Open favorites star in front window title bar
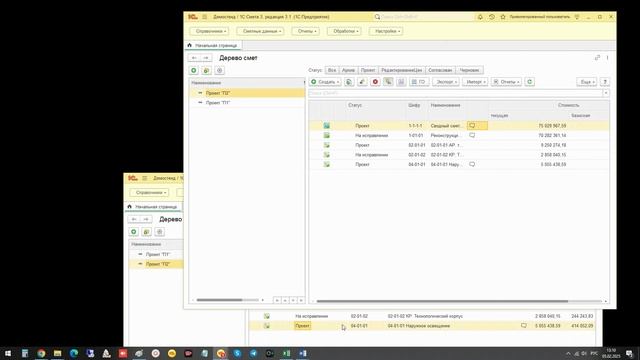 (x=503, y=17)
